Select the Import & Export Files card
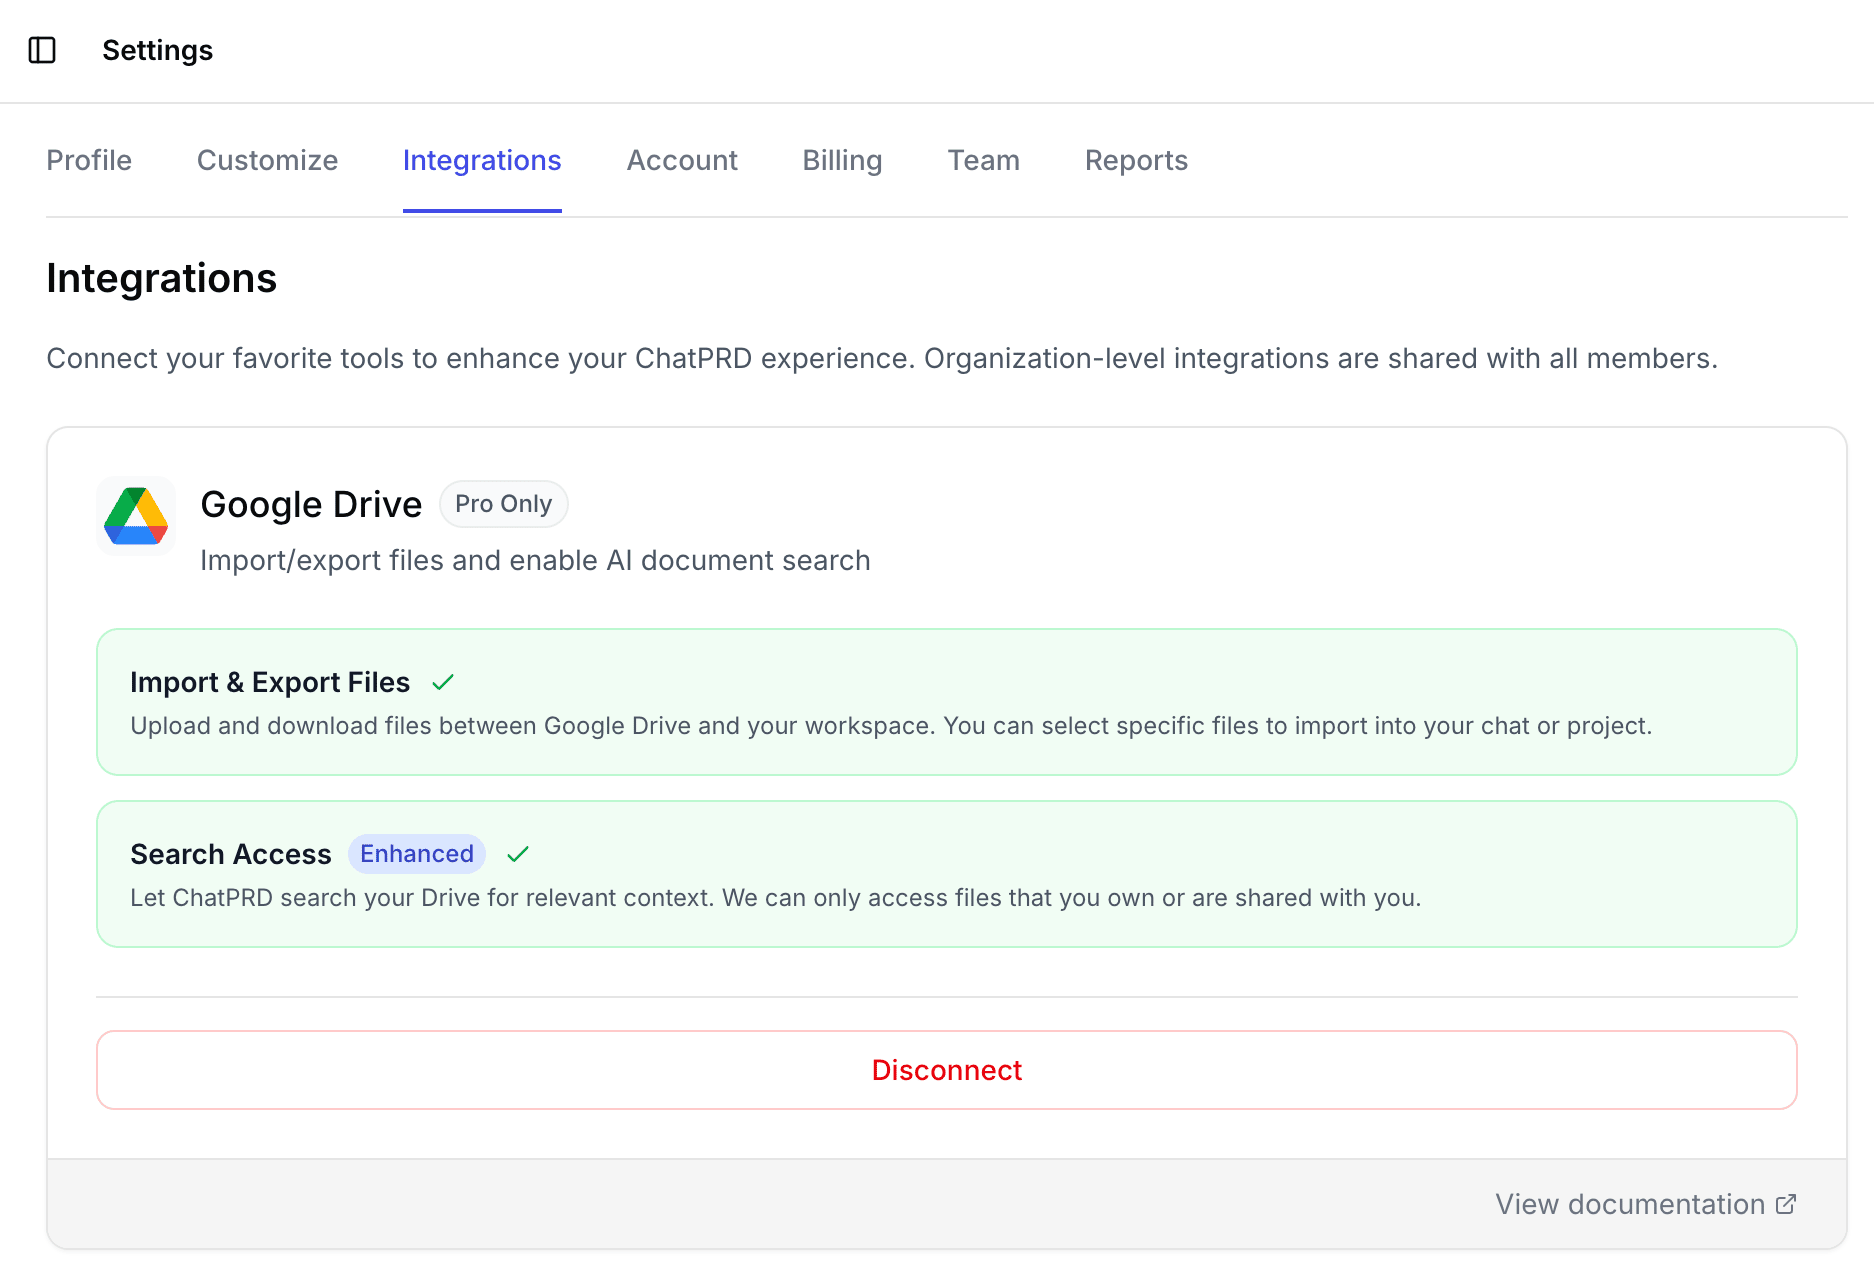The width and height of the screenshot is (1874, 1270). (947, 702)
